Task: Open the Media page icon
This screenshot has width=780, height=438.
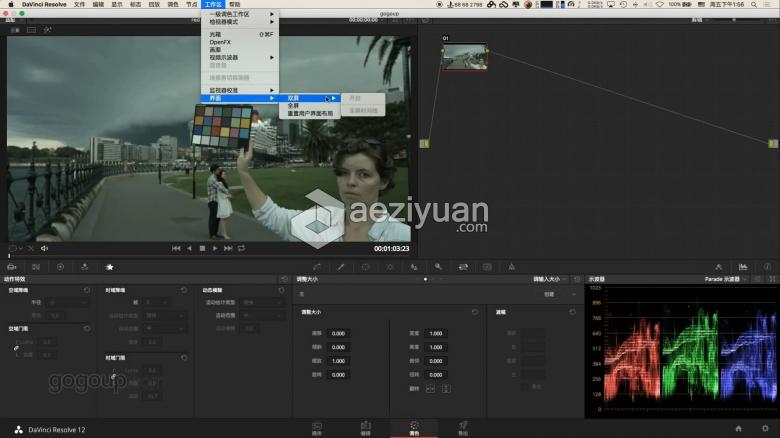Action: 317,427
